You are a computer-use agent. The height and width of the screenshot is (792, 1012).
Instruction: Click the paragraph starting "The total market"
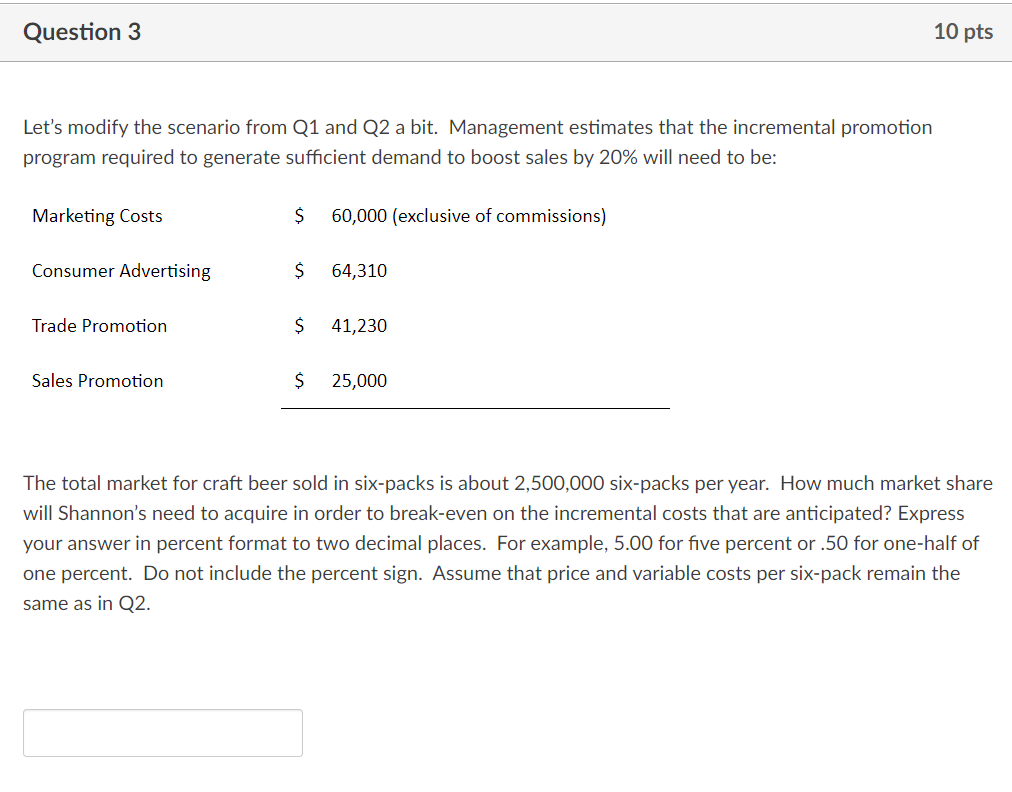pyautogui.click(x=507, y=543)
